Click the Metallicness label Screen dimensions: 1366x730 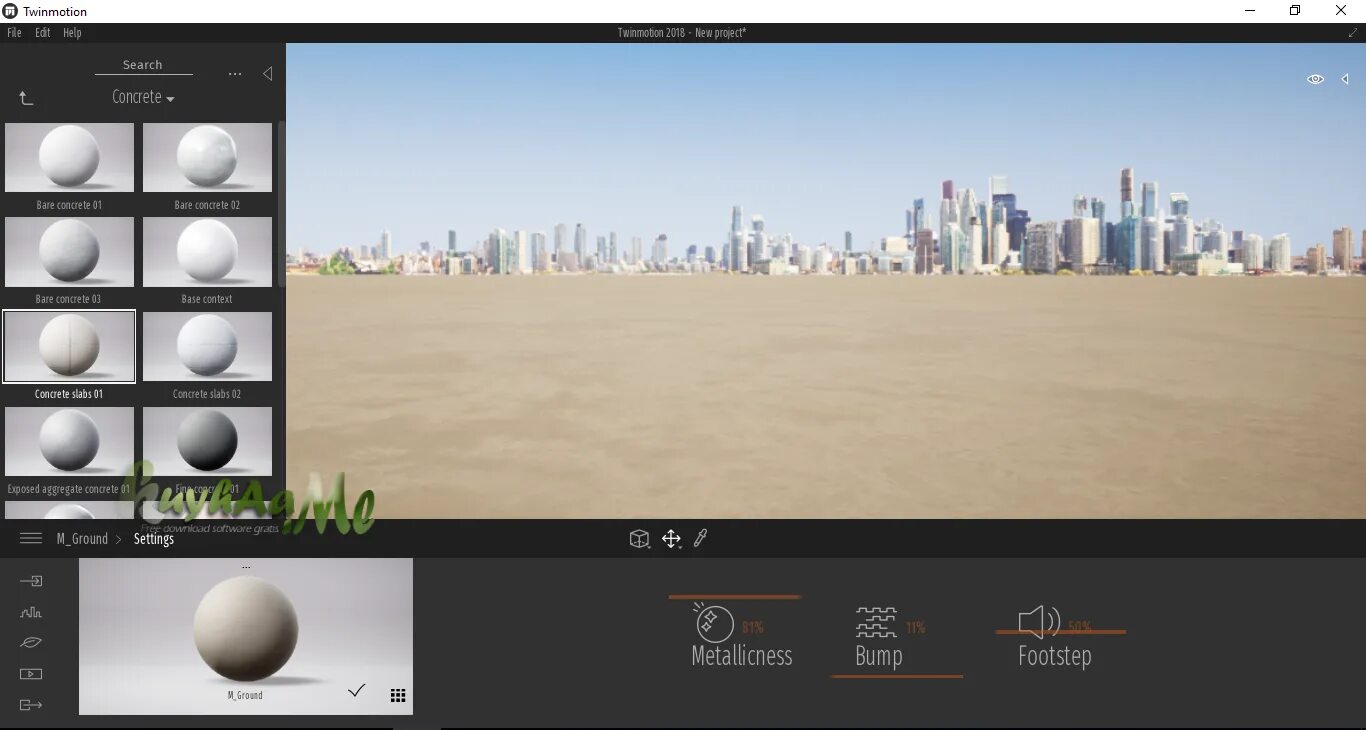click(x=742, y=656)
